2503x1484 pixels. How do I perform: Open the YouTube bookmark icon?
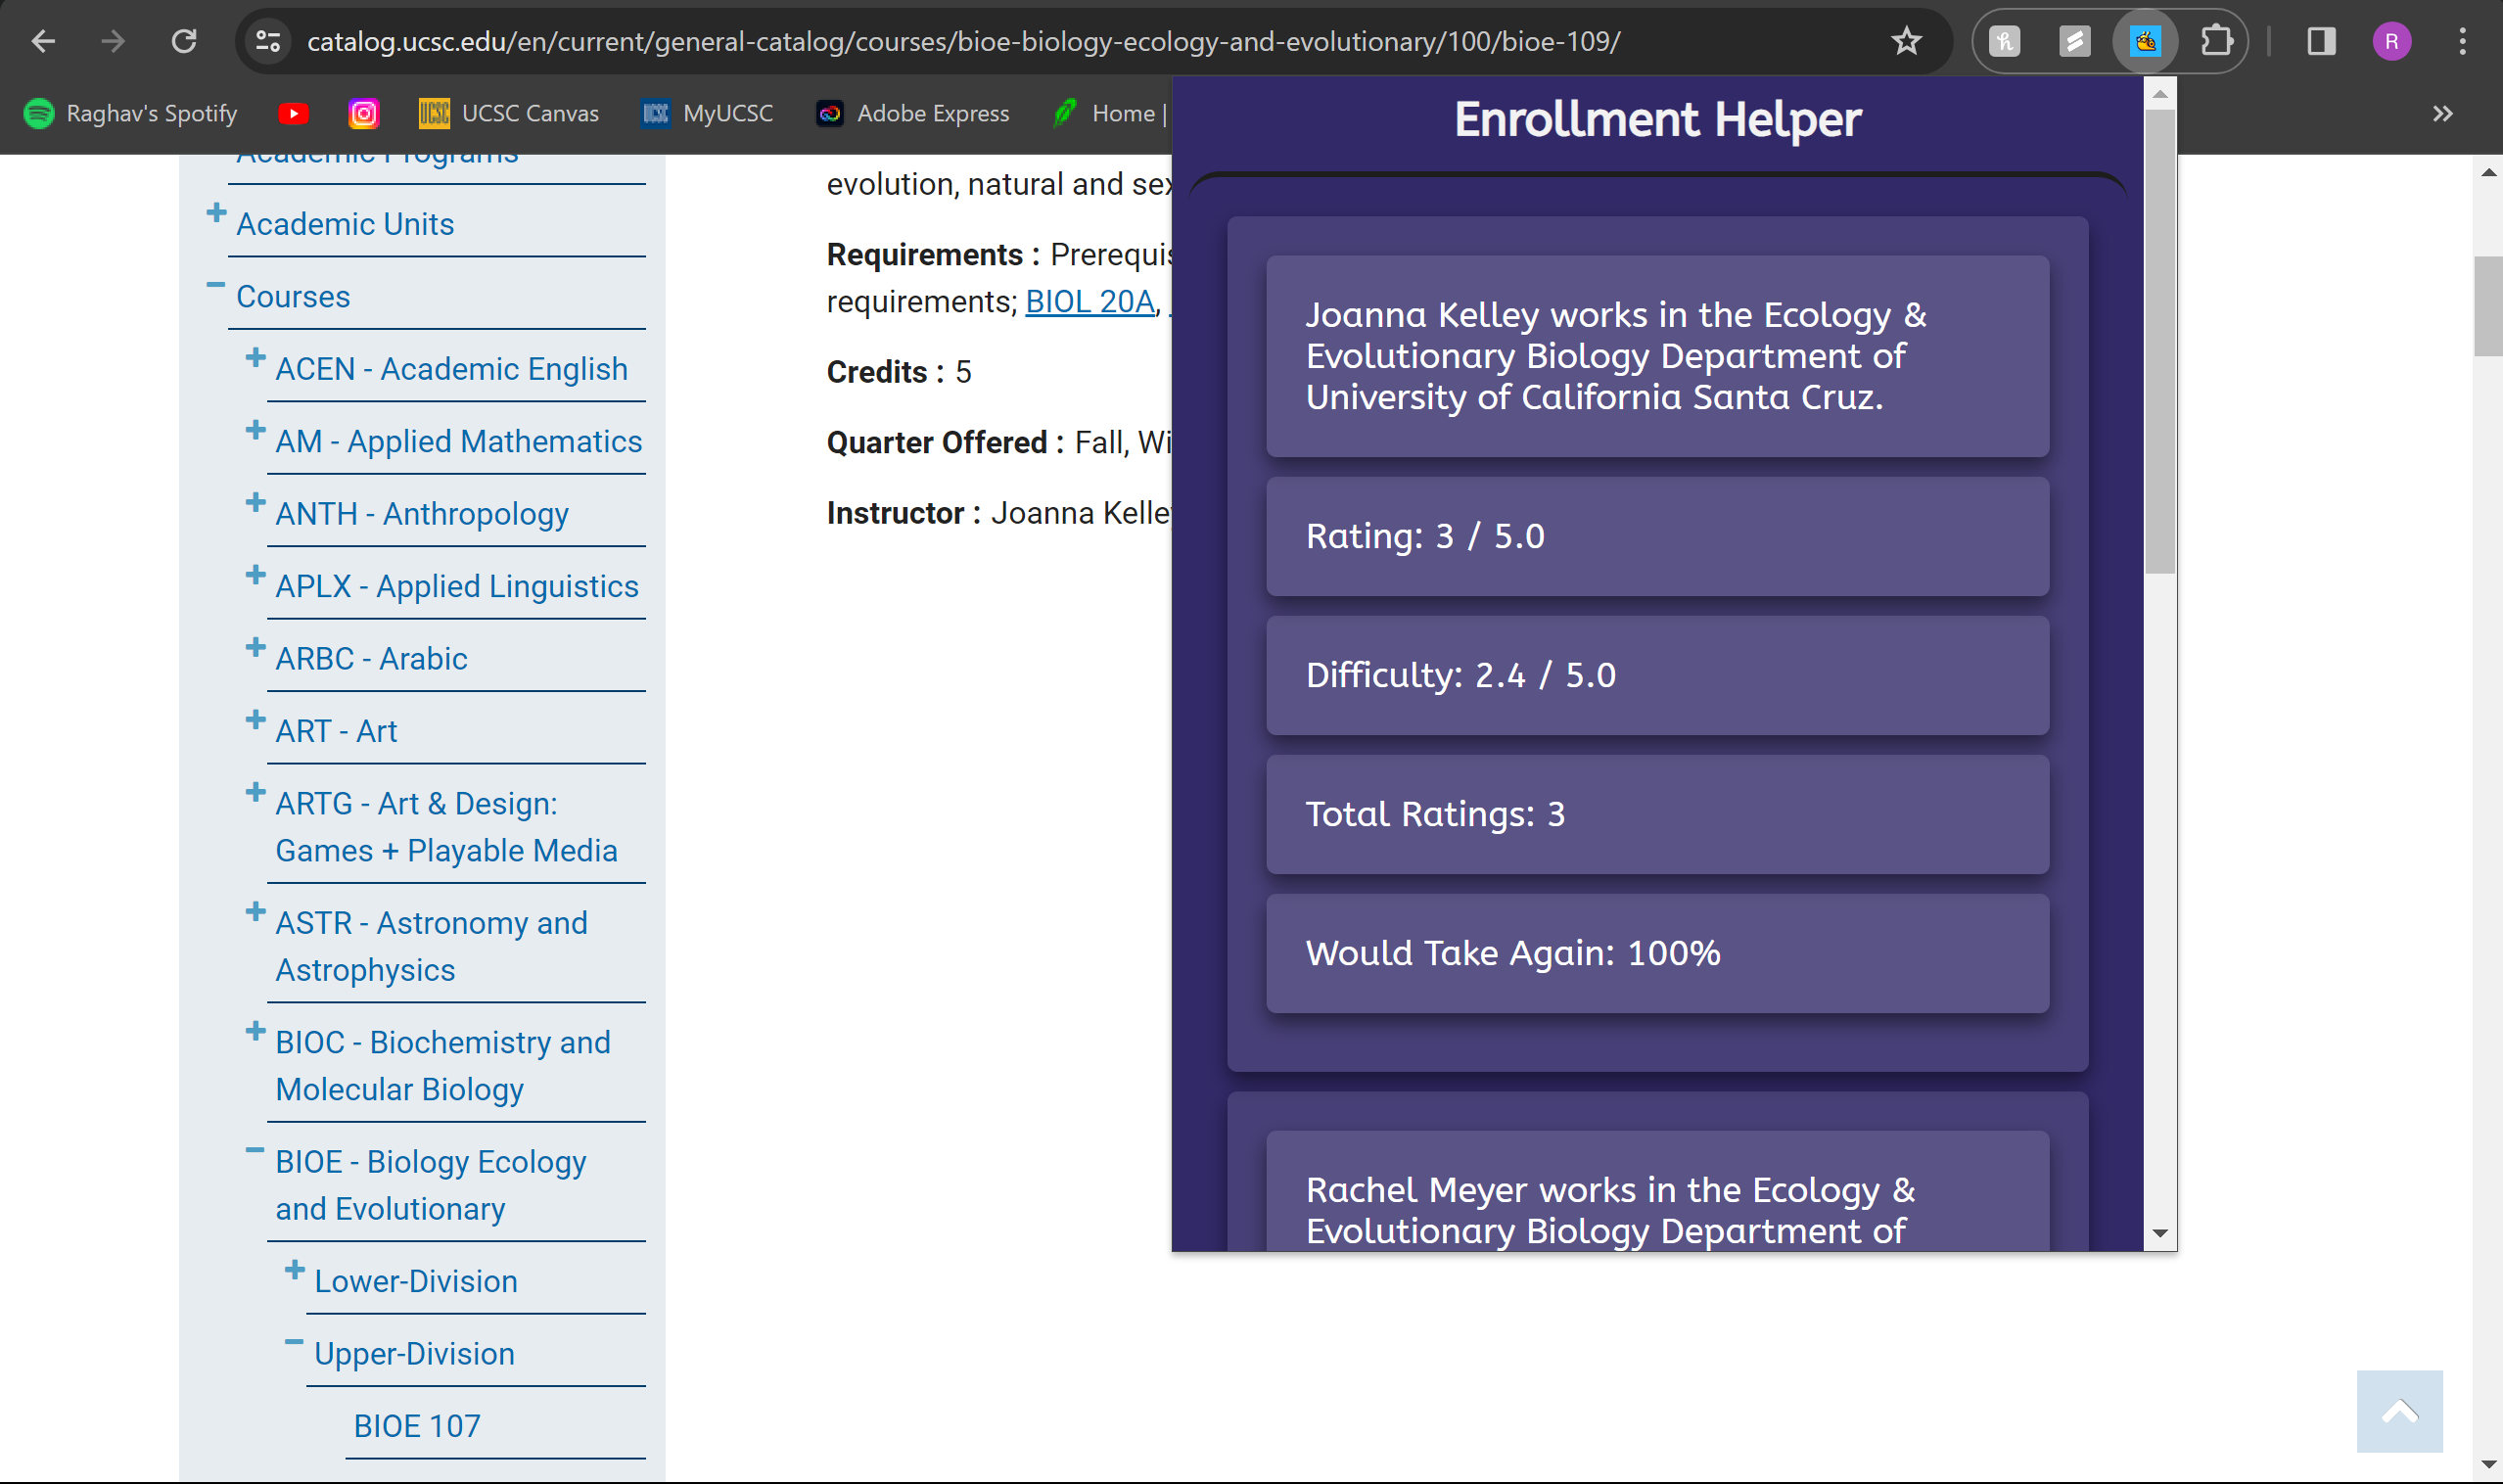(293, 113)
